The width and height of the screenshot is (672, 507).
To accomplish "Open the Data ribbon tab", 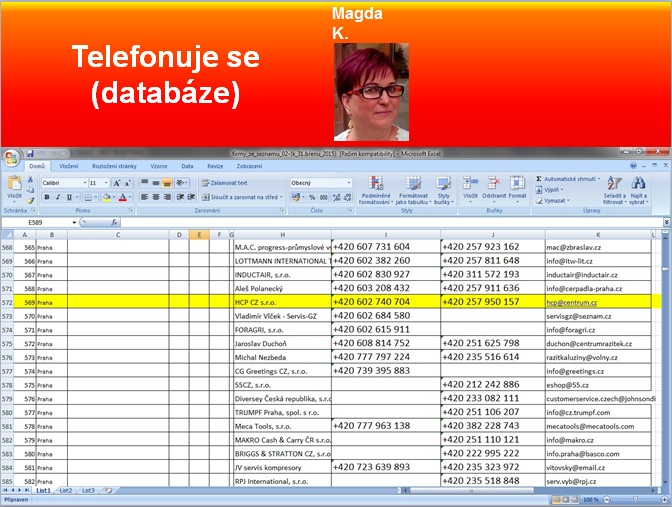I will pyautogui.click(x=187, y=166).
